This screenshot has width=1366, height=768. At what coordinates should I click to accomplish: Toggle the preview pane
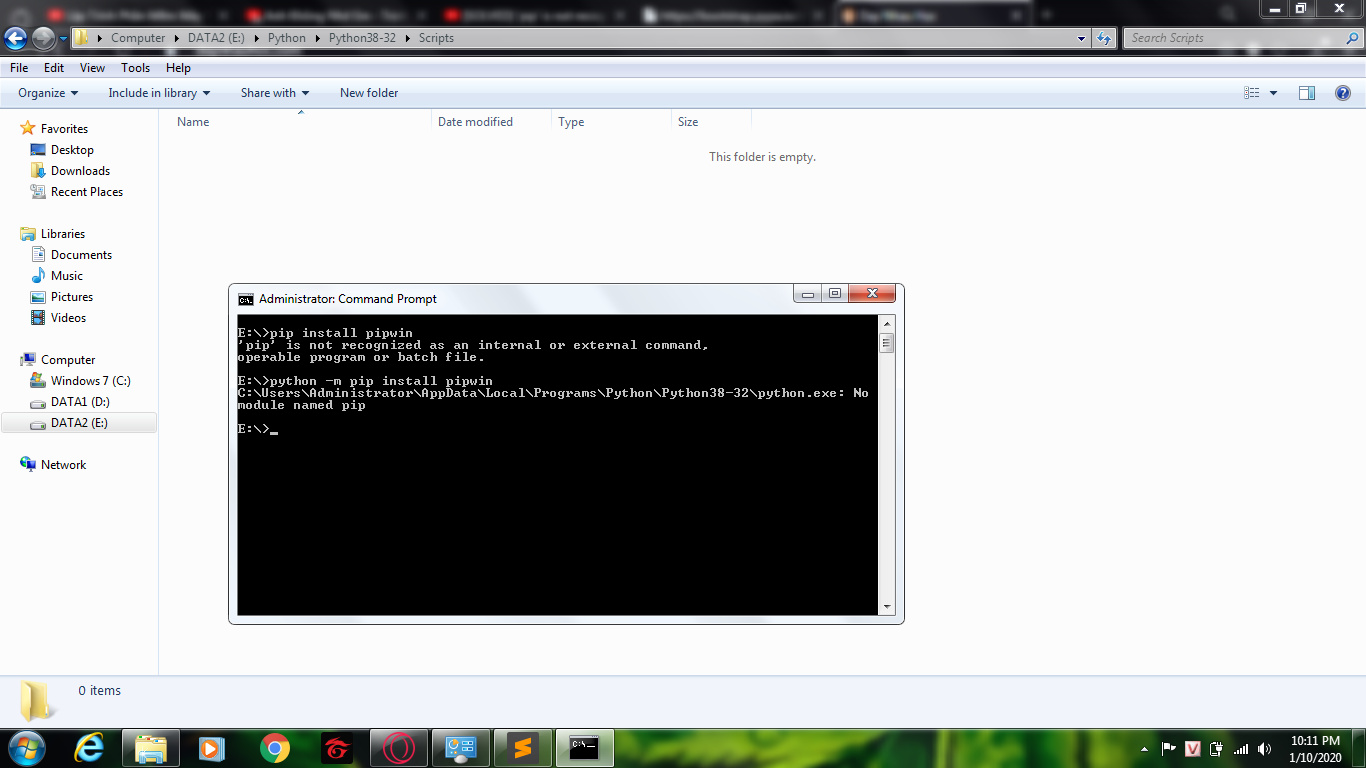[x=1306, y=93]
